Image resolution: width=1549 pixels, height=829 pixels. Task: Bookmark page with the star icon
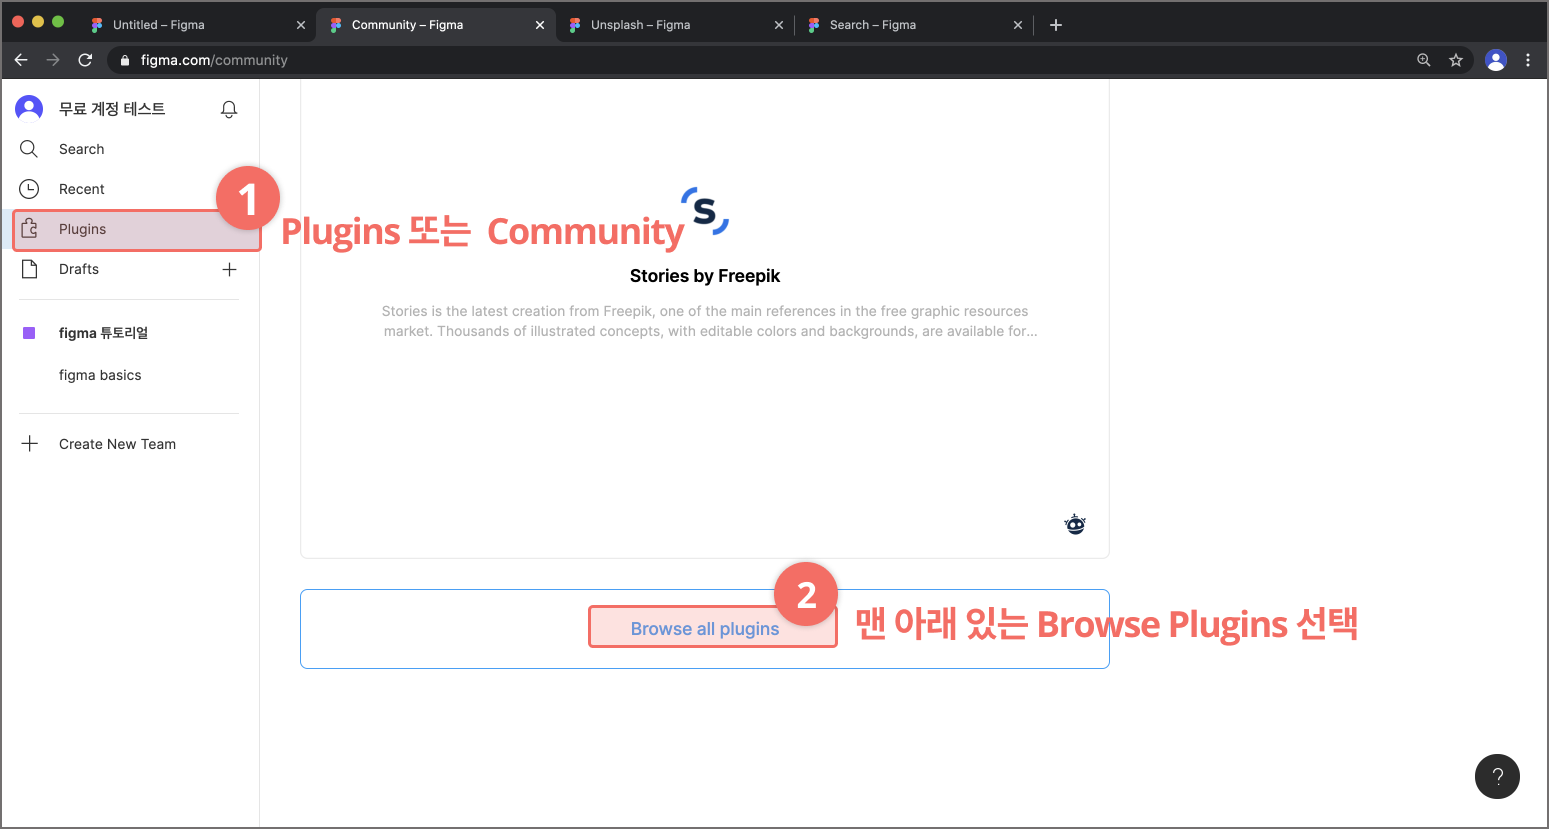(x=1456, y=60)
